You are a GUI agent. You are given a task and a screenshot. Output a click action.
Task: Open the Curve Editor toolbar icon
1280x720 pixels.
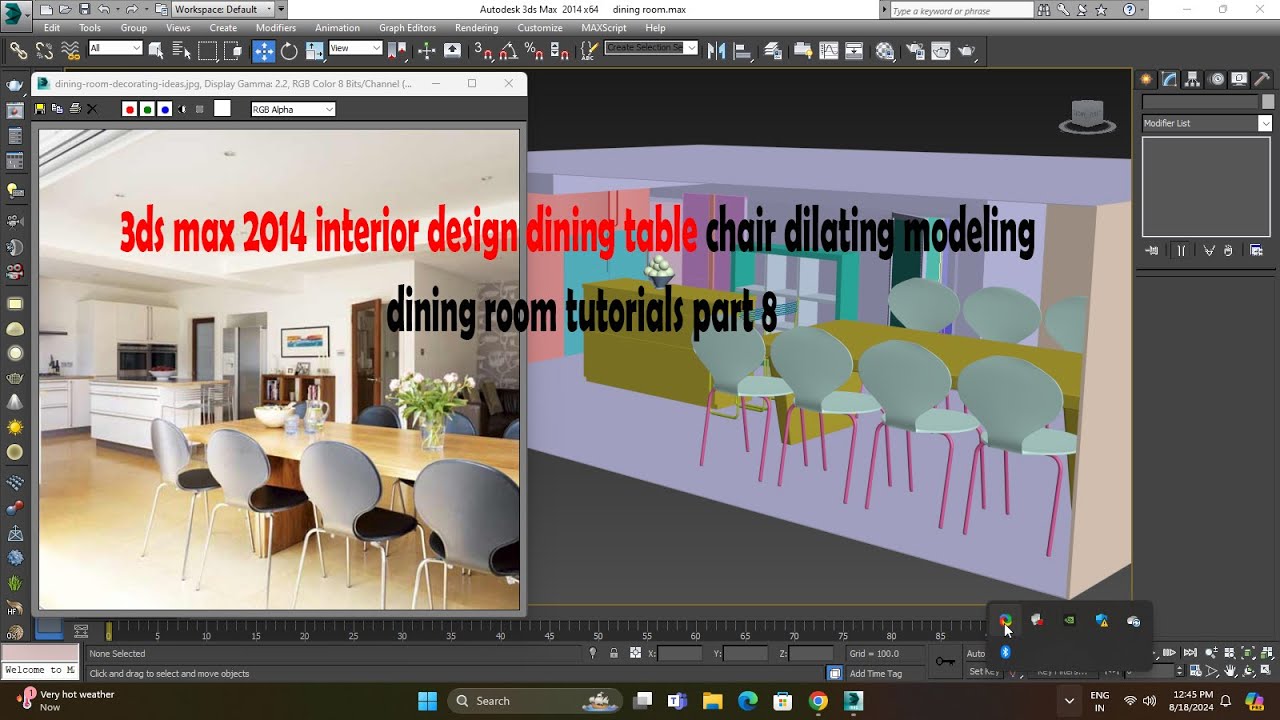coord(829,51)
